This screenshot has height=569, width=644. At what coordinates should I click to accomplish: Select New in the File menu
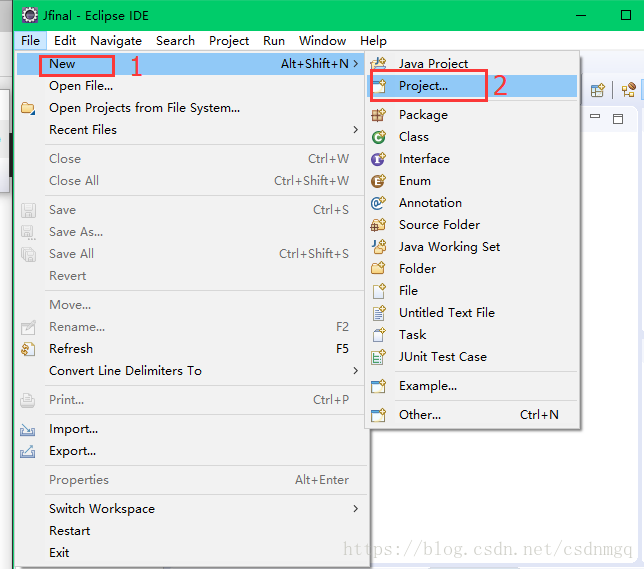tap(191, 64)
